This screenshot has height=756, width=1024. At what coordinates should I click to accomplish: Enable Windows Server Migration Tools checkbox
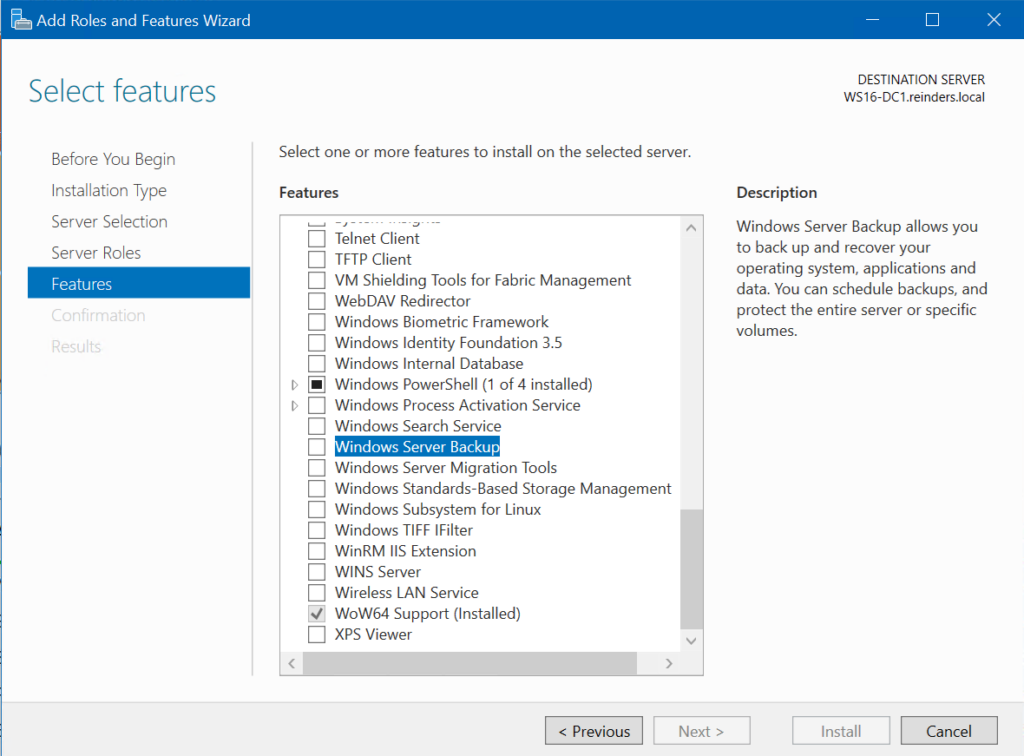[317, 468]
